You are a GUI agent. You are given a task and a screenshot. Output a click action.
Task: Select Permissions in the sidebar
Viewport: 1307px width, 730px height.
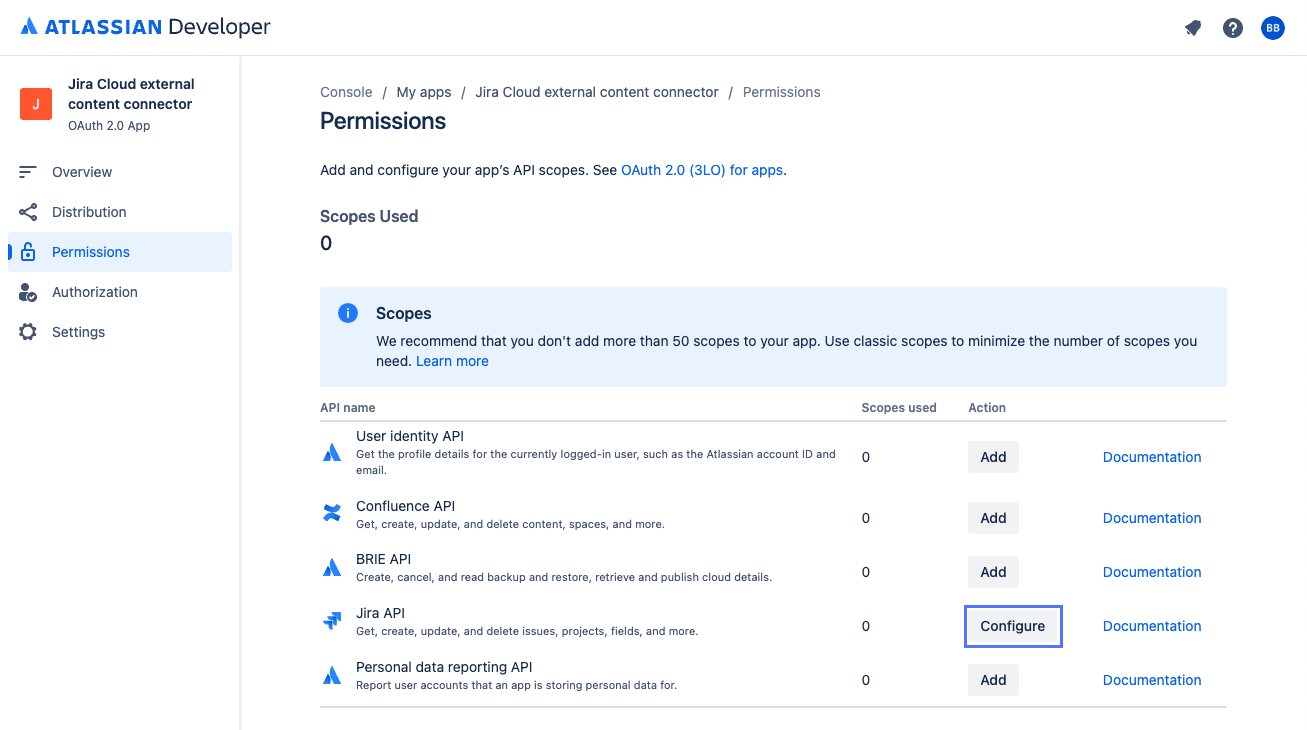[120, 252]
